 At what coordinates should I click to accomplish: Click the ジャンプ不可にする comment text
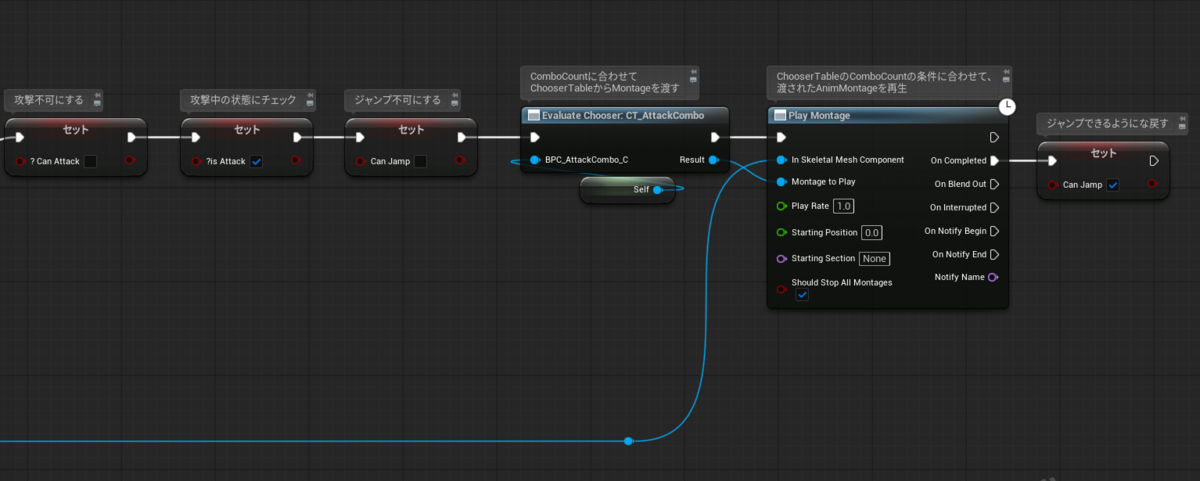[398, 100]
